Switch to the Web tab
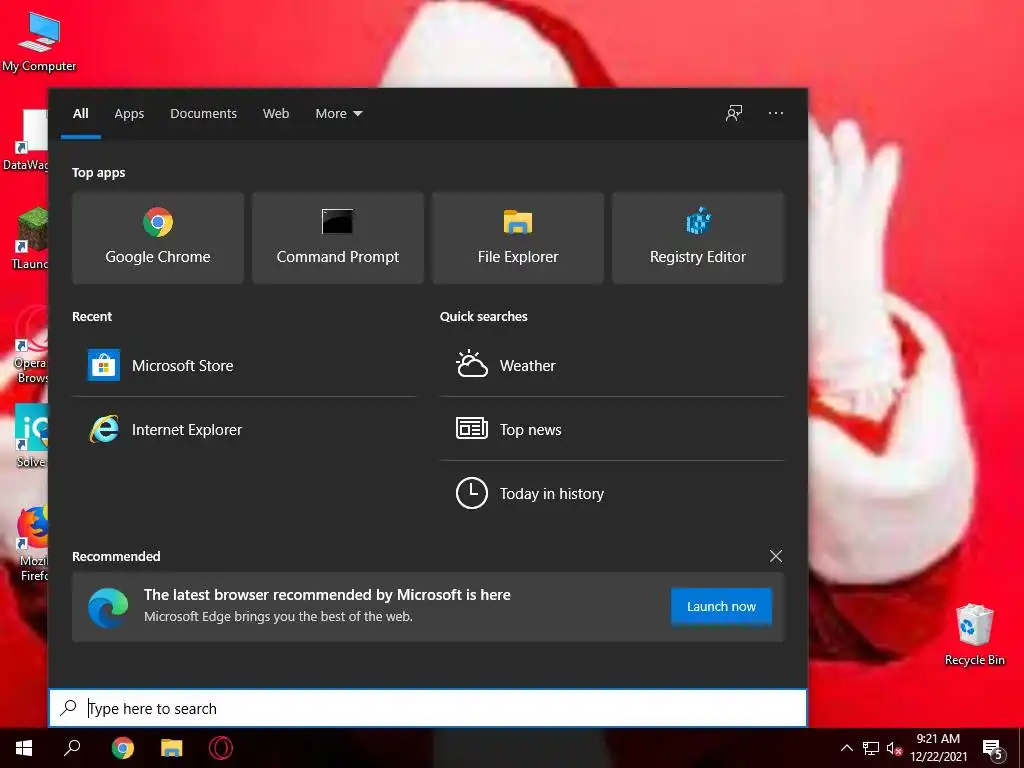 [276, 114]
